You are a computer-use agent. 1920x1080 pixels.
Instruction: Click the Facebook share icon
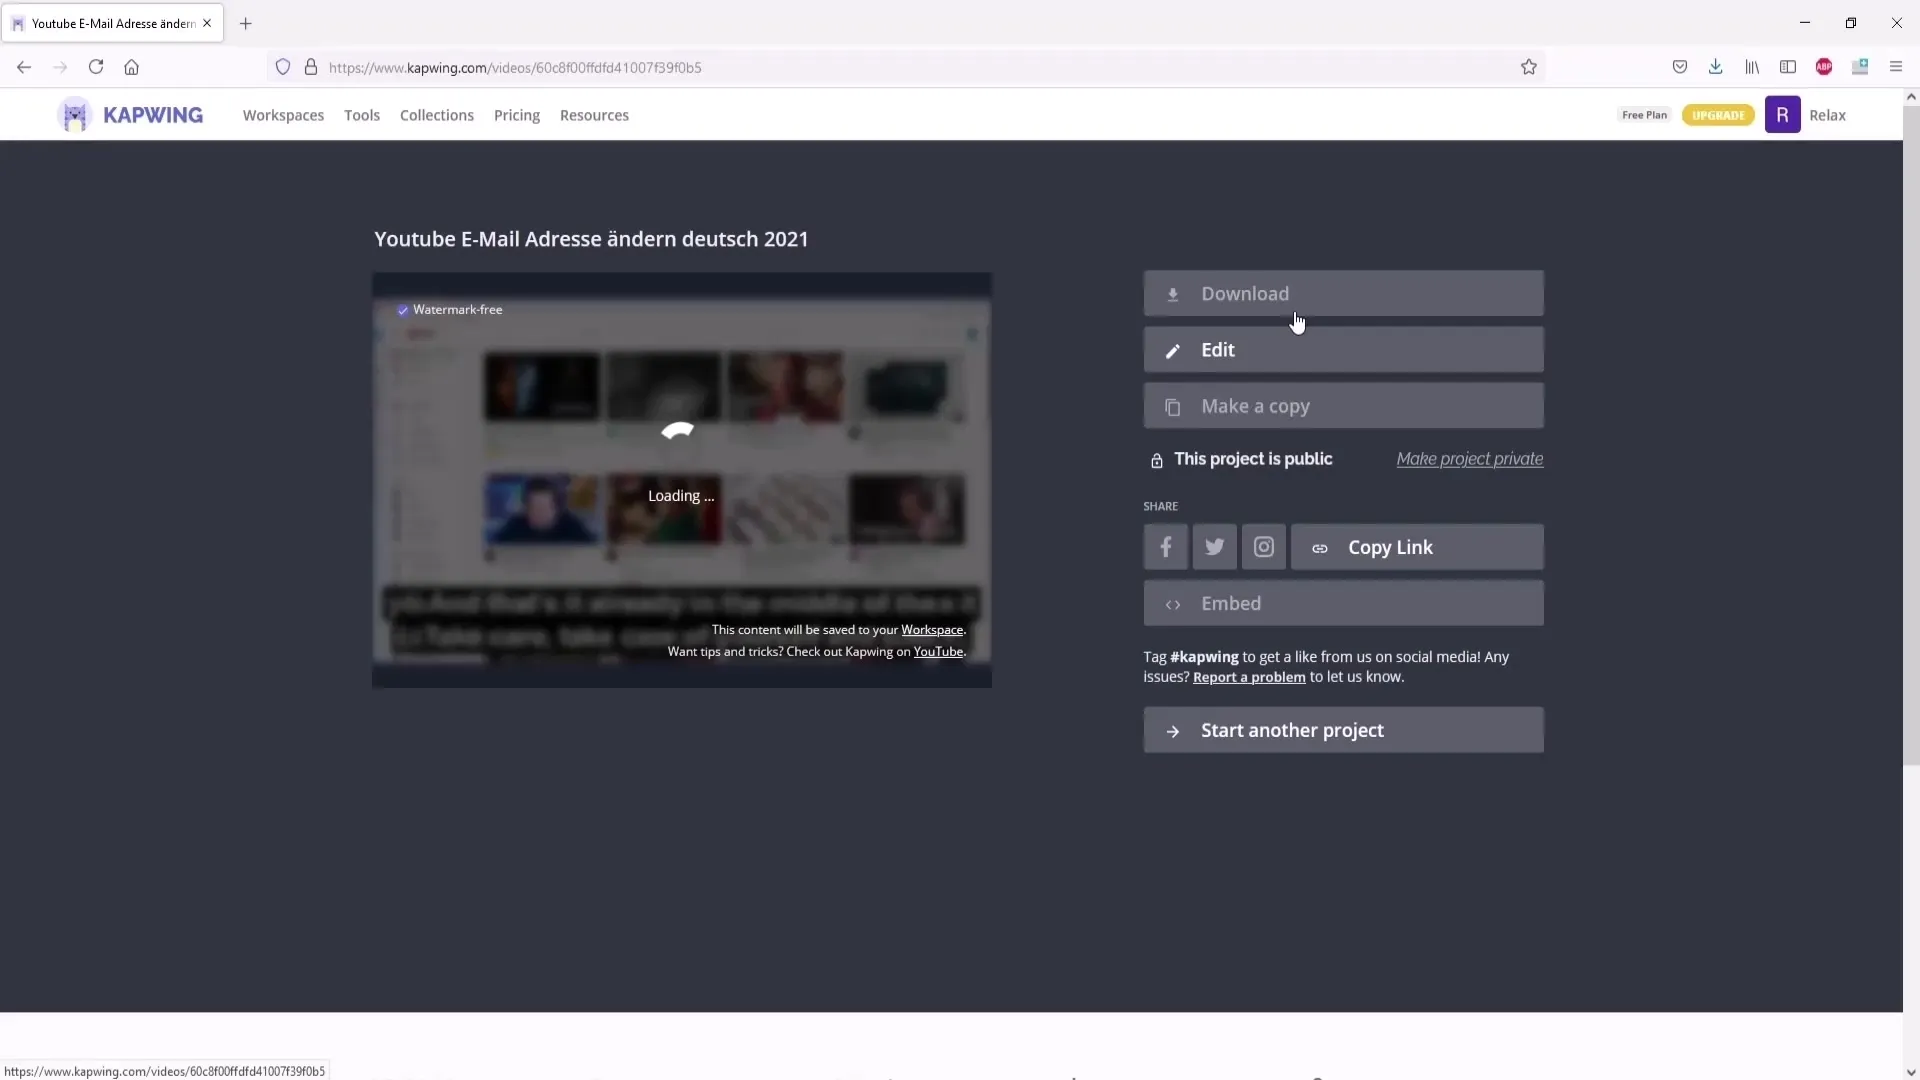pos(1164,546)
